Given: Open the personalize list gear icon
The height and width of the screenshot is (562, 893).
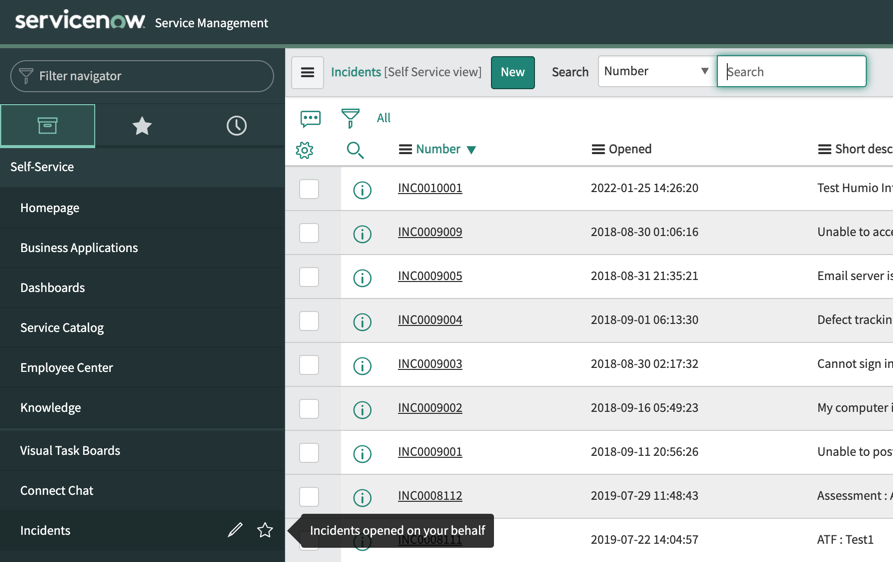Looking at the screenshot, I should click(x=305, y=150).
